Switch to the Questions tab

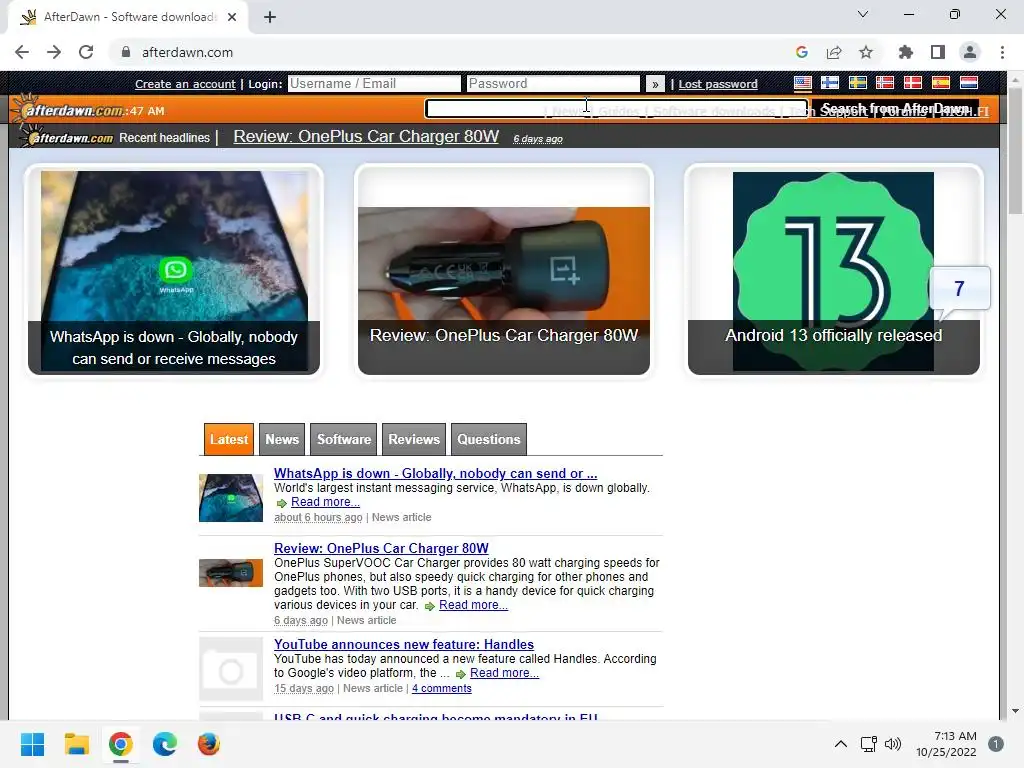point(488,439)
